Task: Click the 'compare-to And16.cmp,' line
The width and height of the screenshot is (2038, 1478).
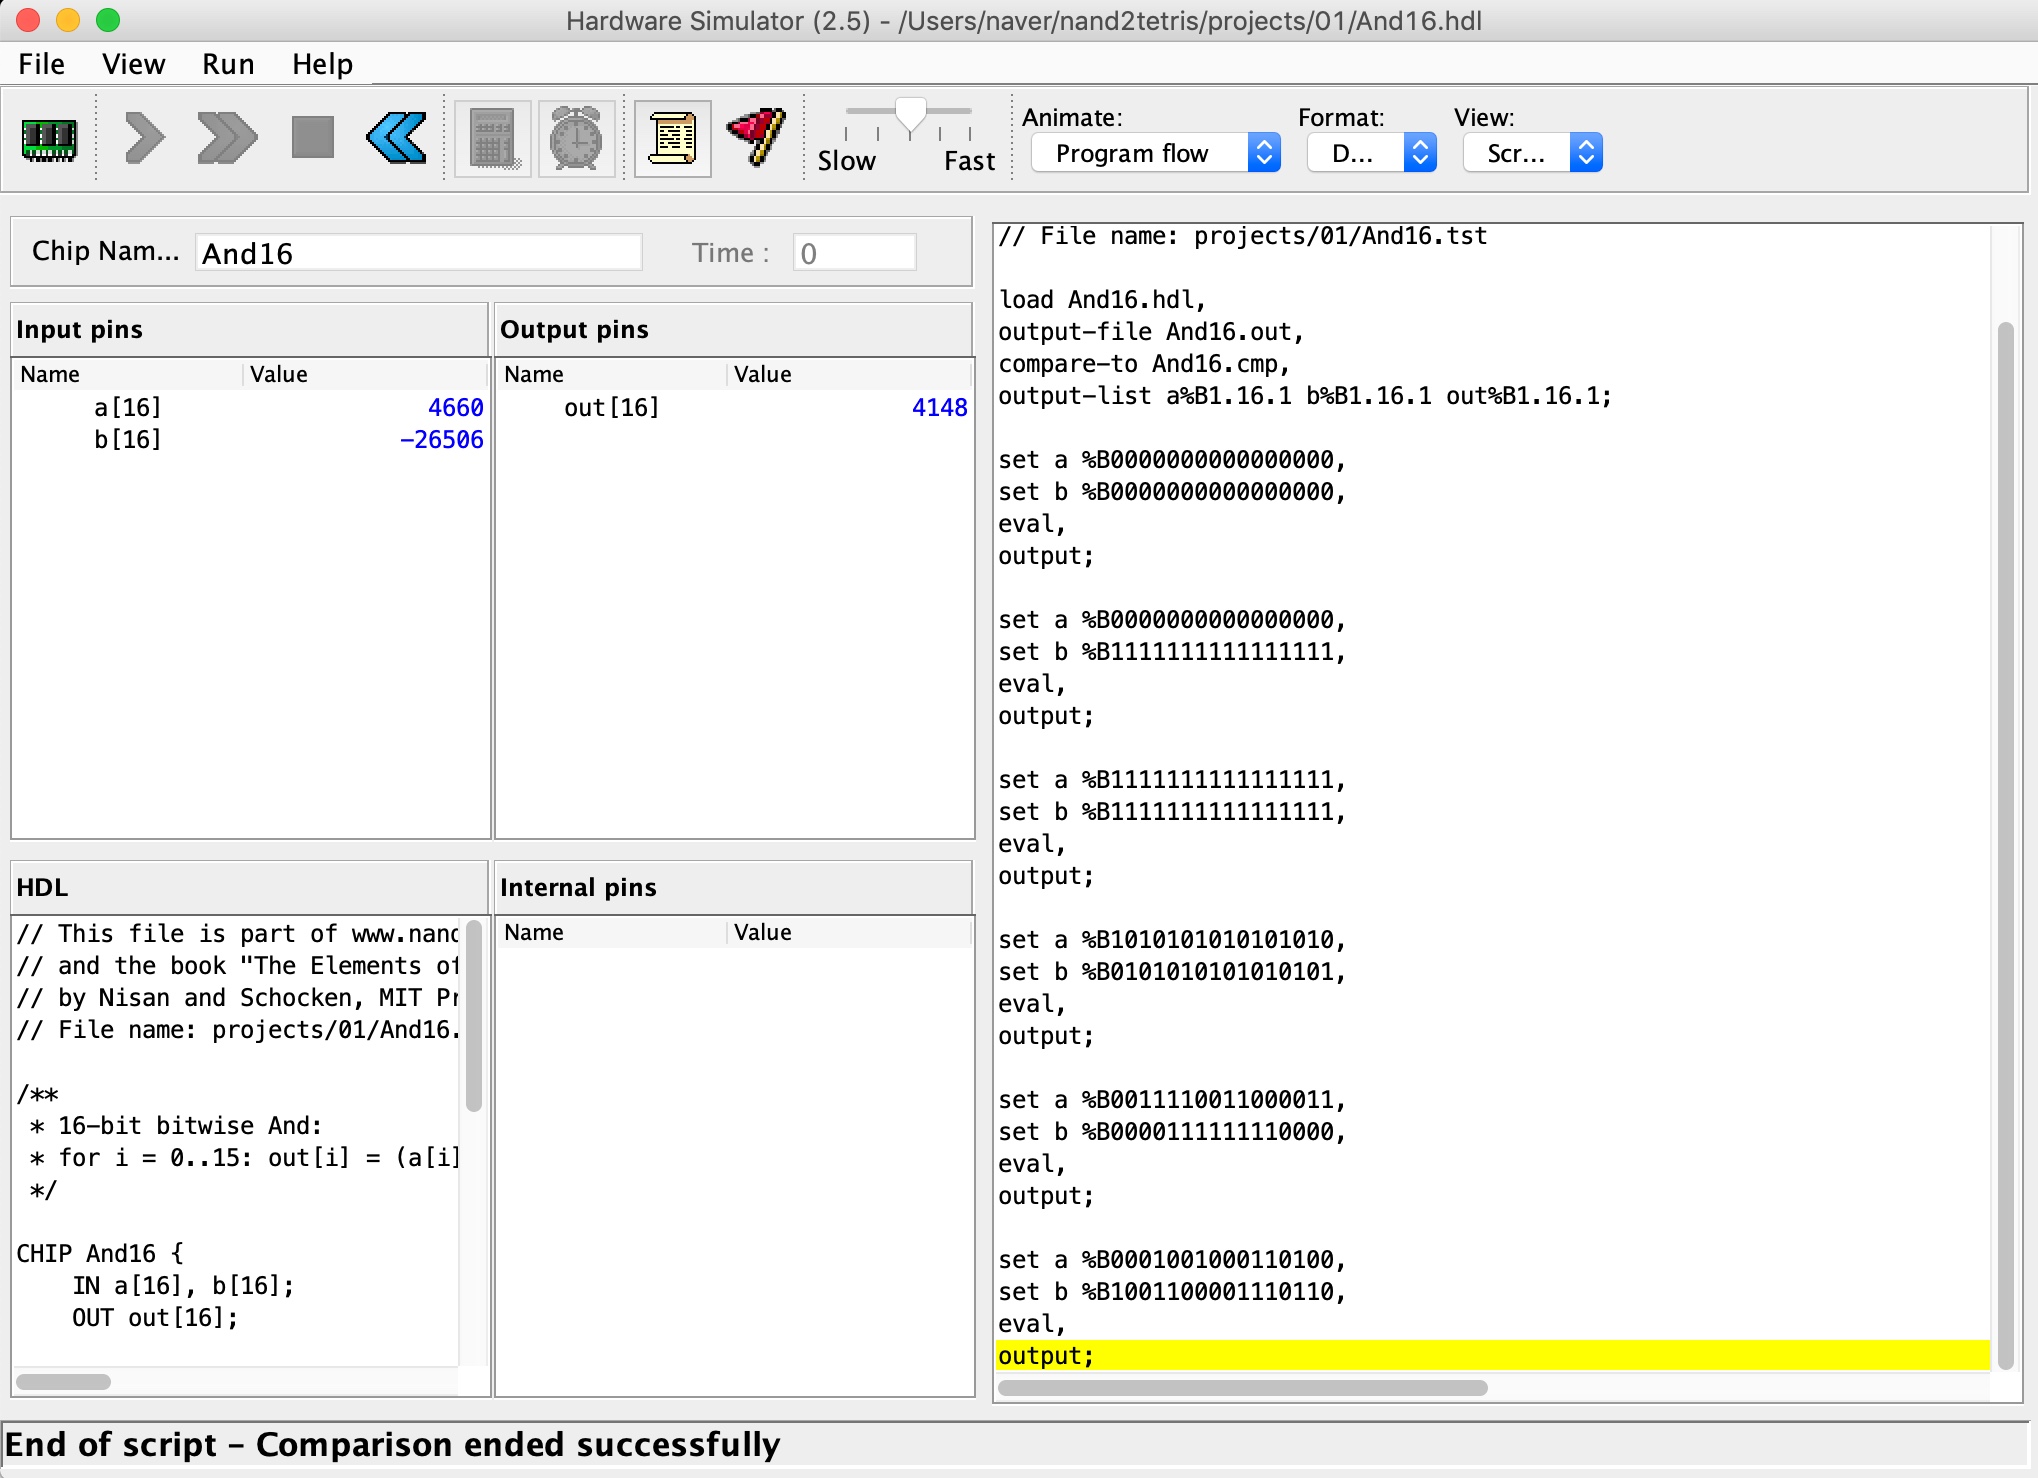Action: coord(1144,364)
